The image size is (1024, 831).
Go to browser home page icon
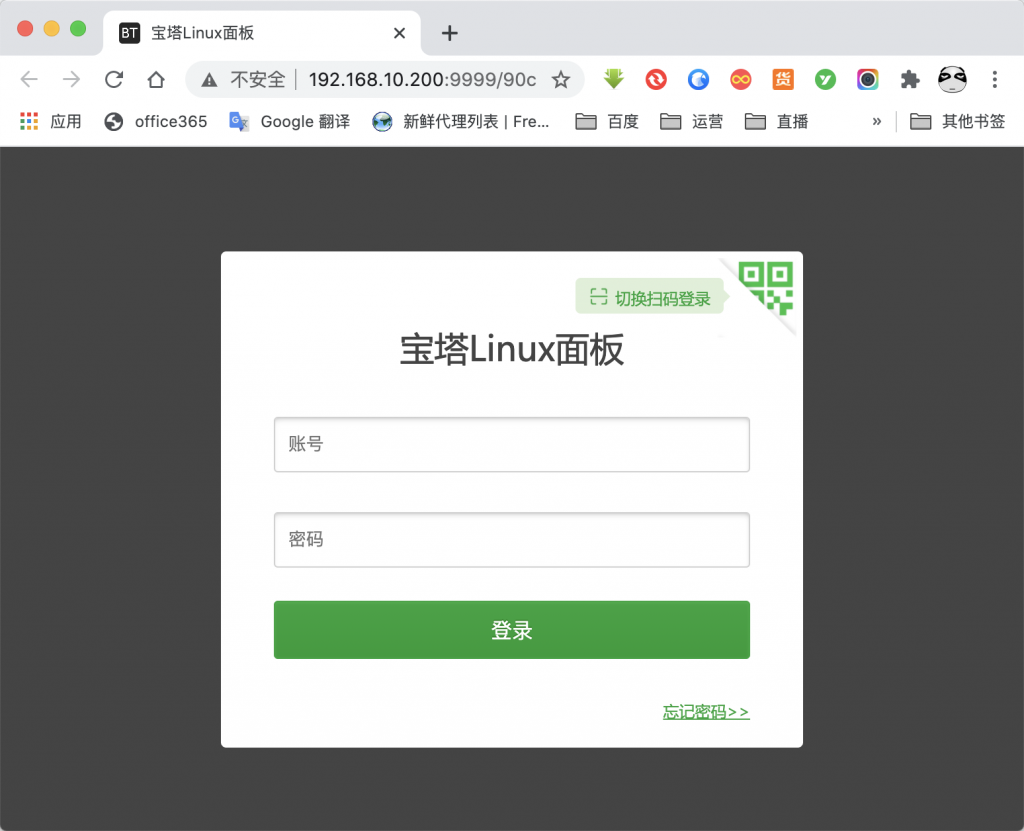pyautogui.click(x=155, y=80)
